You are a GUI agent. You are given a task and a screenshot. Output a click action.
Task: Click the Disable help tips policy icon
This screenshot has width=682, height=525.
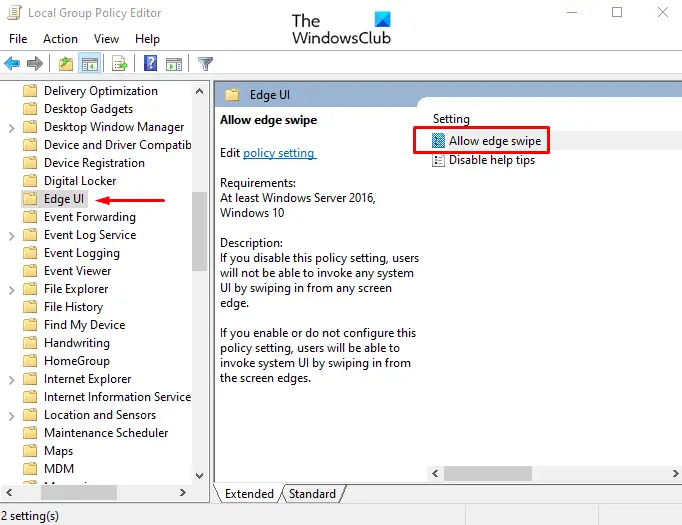click(x=438, y=160)
